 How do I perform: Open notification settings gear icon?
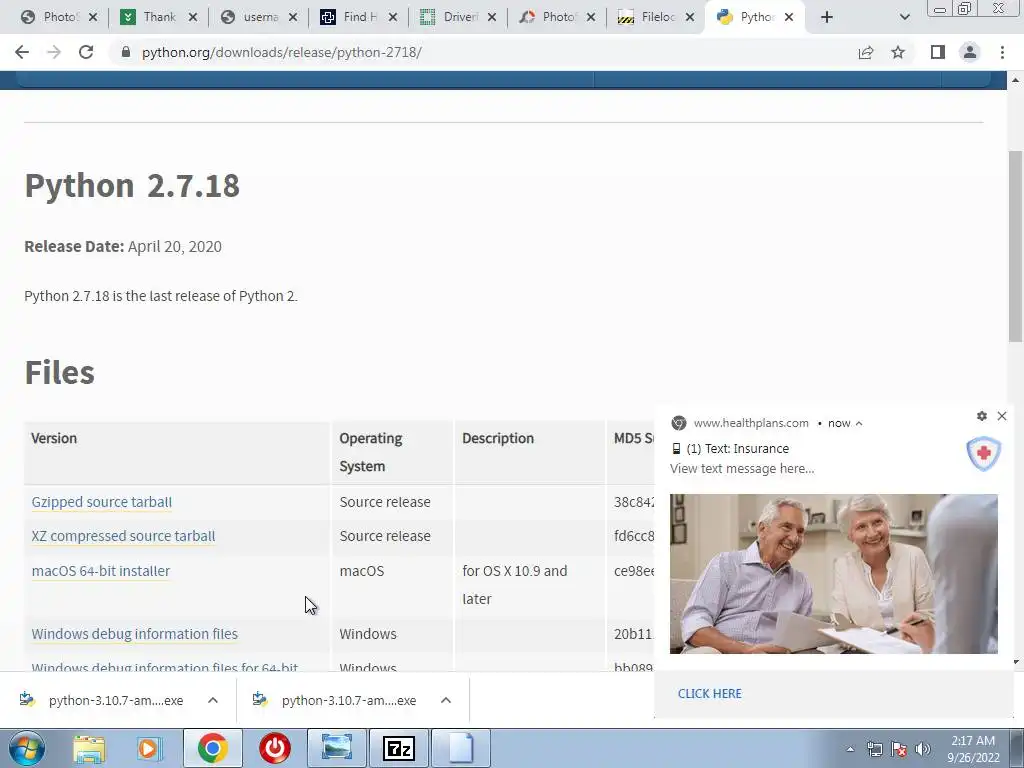[982, 416]
